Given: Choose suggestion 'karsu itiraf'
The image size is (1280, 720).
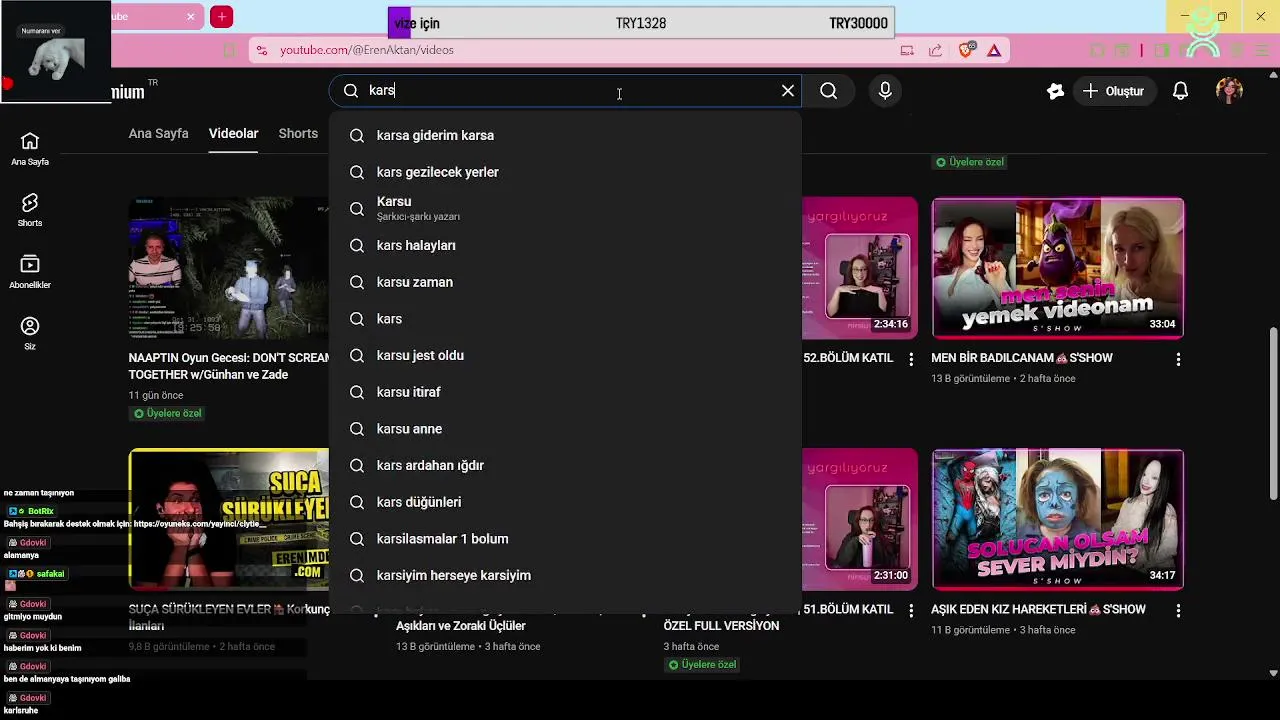Looking at the screenshot, I should pos(565,392).
